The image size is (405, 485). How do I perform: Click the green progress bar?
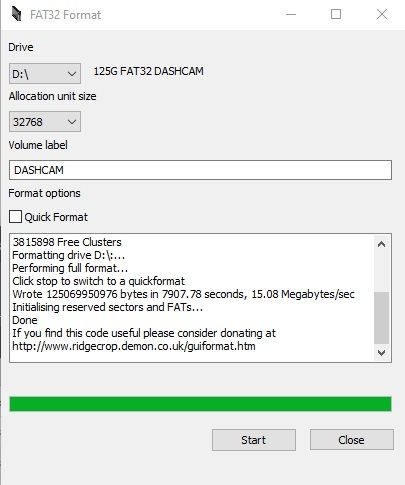pyautogui.click(x=200, y=404)
